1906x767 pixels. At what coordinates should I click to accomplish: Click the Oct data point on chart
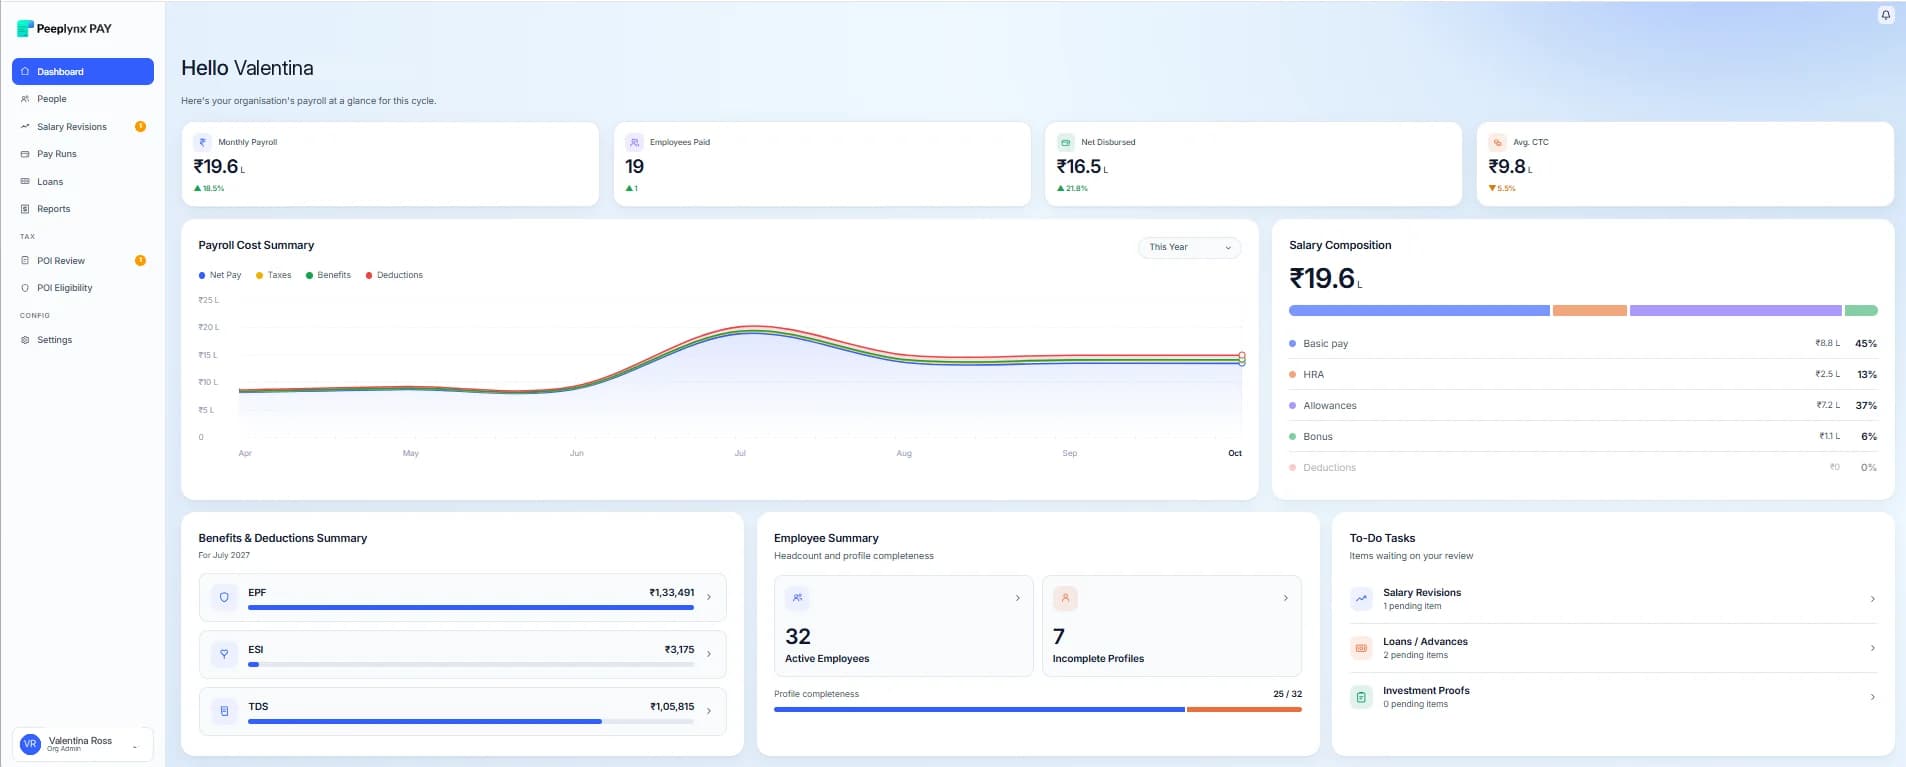click(x=1242, y=358)
